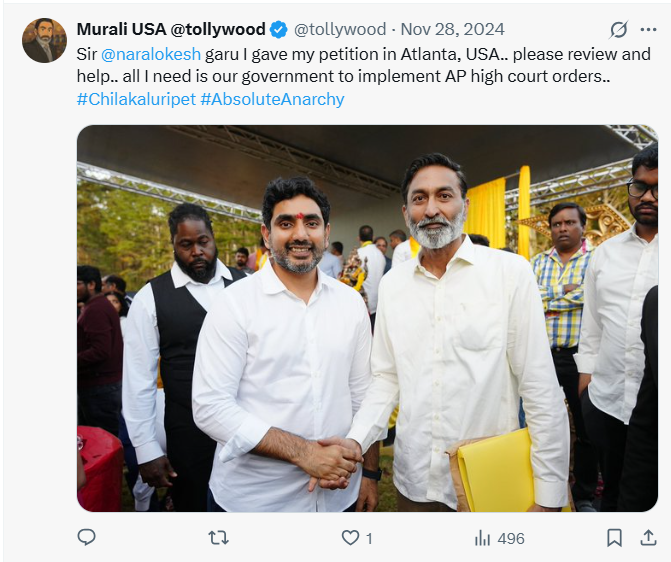Screen dimensions: 671x562
Task: Click the repost arrows icon
Action: [218, 538]
